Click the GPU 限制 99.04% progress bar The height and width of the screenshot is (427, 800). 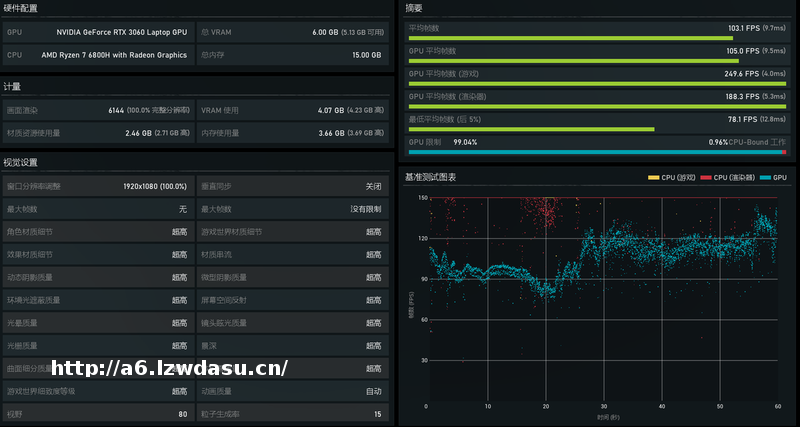pyautogui.click(x=593, y=152)
